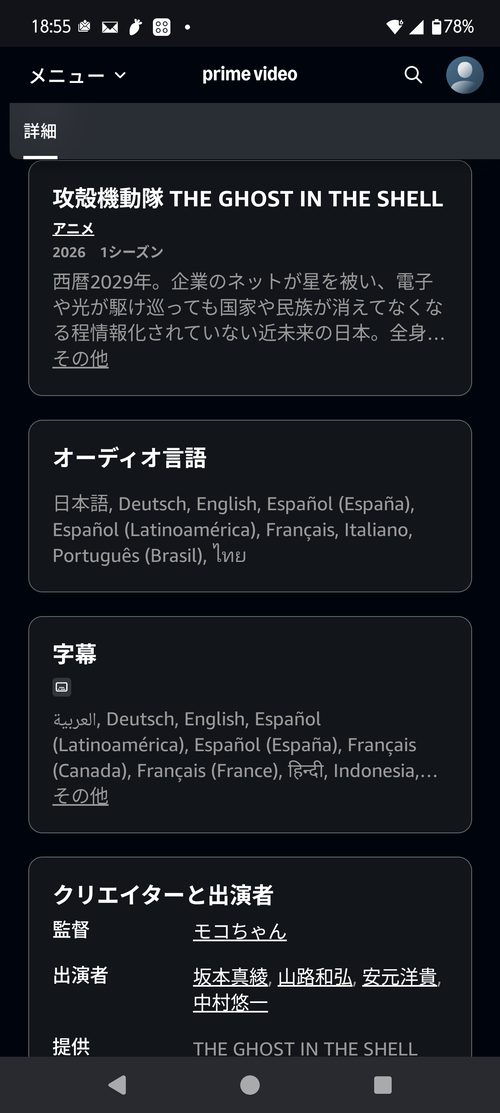Tap the Android recent apps square
Screen dimensions: 500x1113
point(383,1085)
